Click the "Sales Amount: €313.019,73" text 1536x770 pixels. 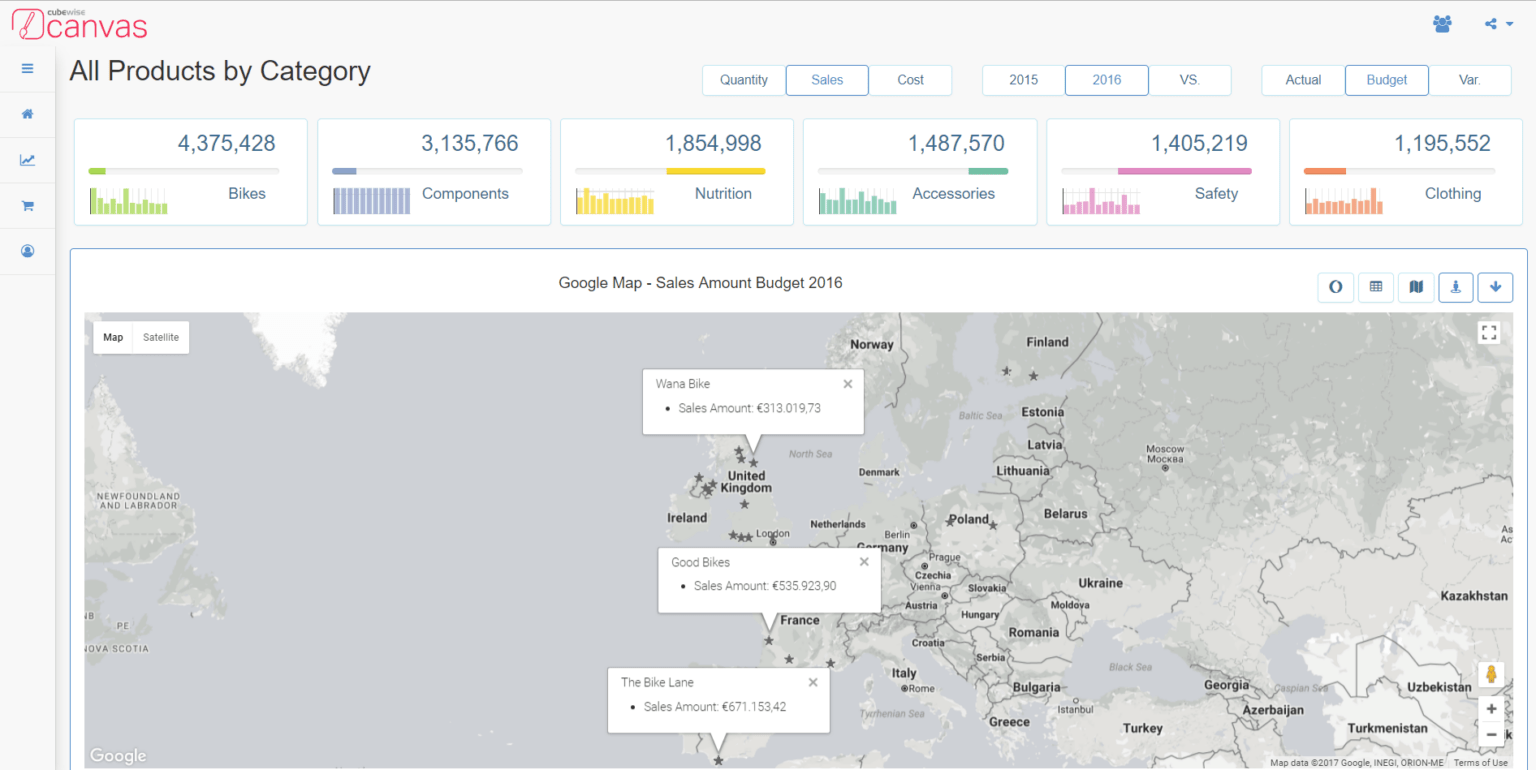click(x=749, y=408)
